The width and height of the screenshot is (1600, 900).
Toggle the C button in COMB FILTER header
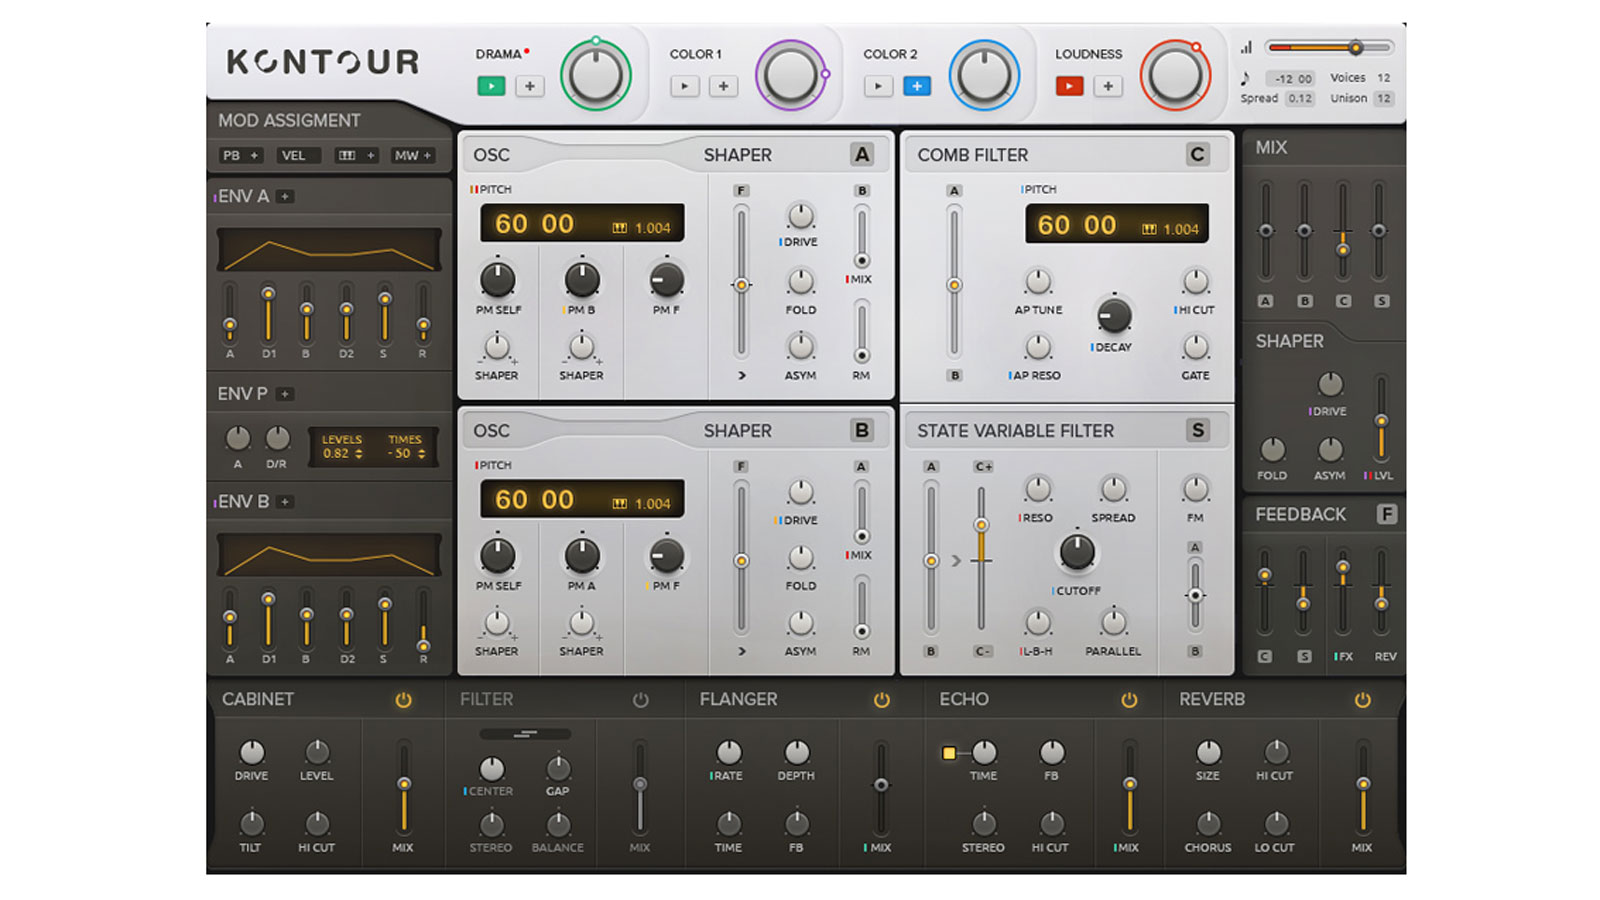click(x=1197, y=154)
